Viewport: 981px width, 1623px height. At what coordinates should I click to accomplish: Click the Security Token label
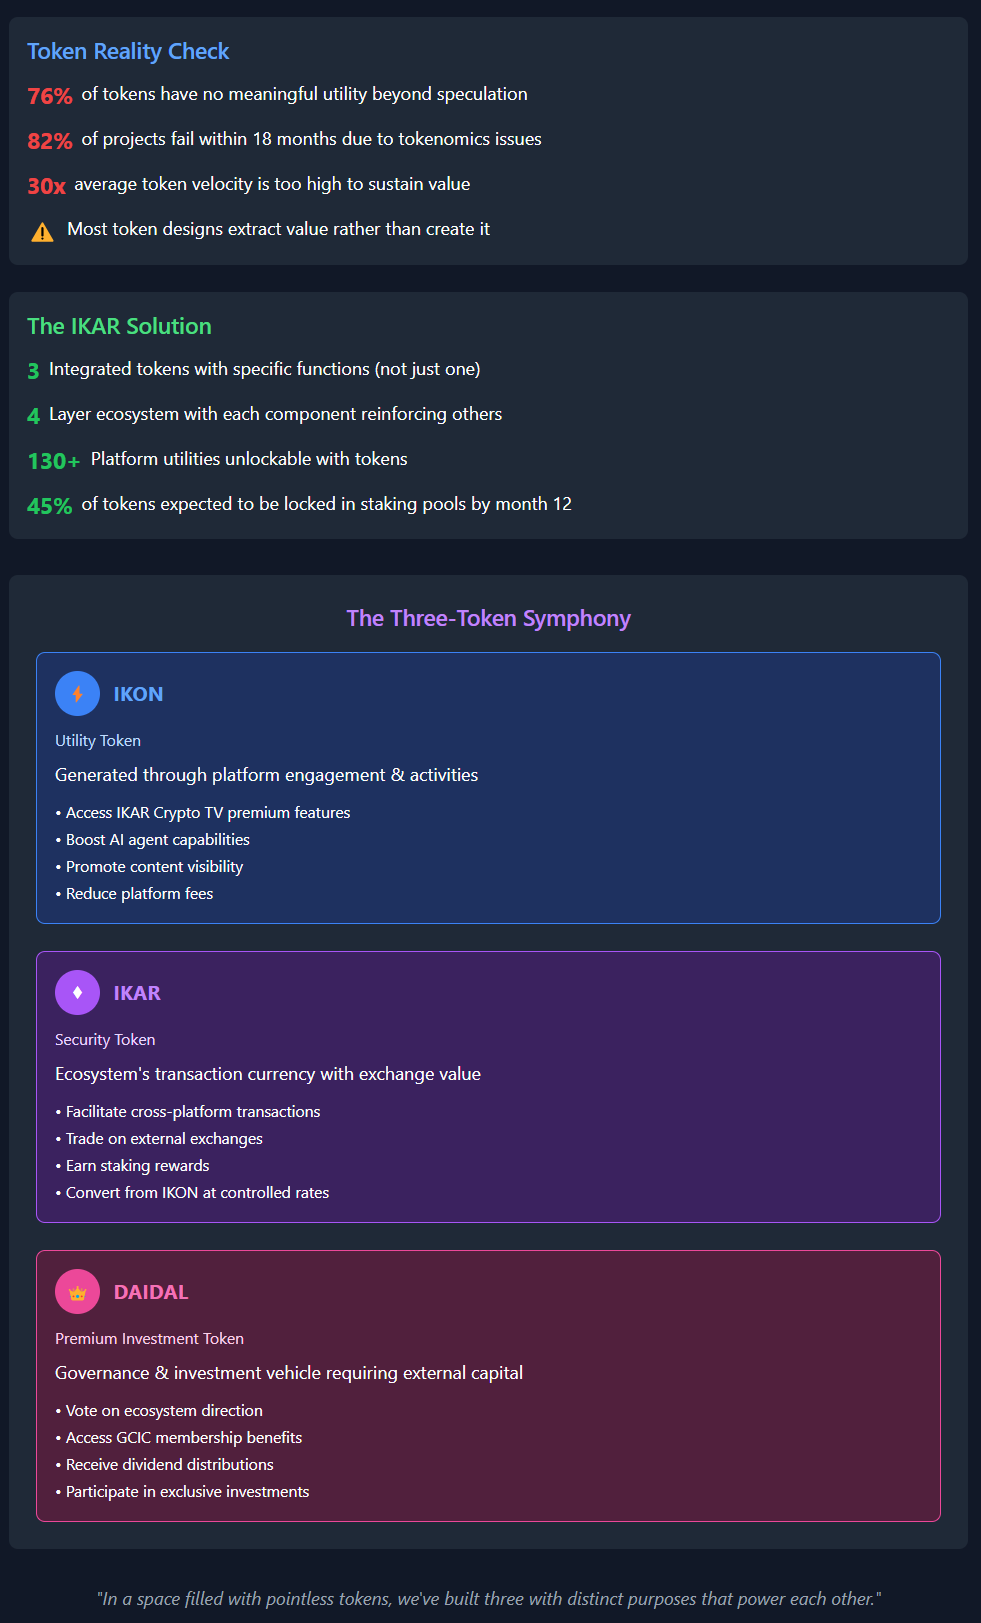pos(105,1040)
